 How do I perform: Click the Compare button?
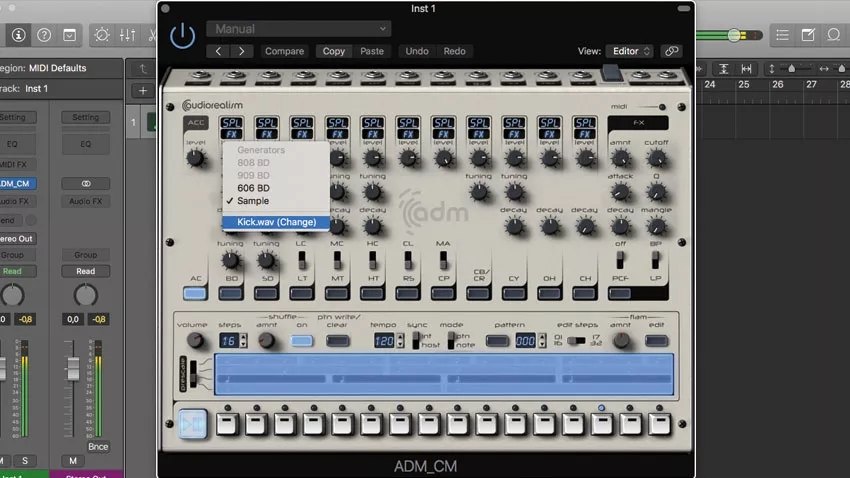284,51
